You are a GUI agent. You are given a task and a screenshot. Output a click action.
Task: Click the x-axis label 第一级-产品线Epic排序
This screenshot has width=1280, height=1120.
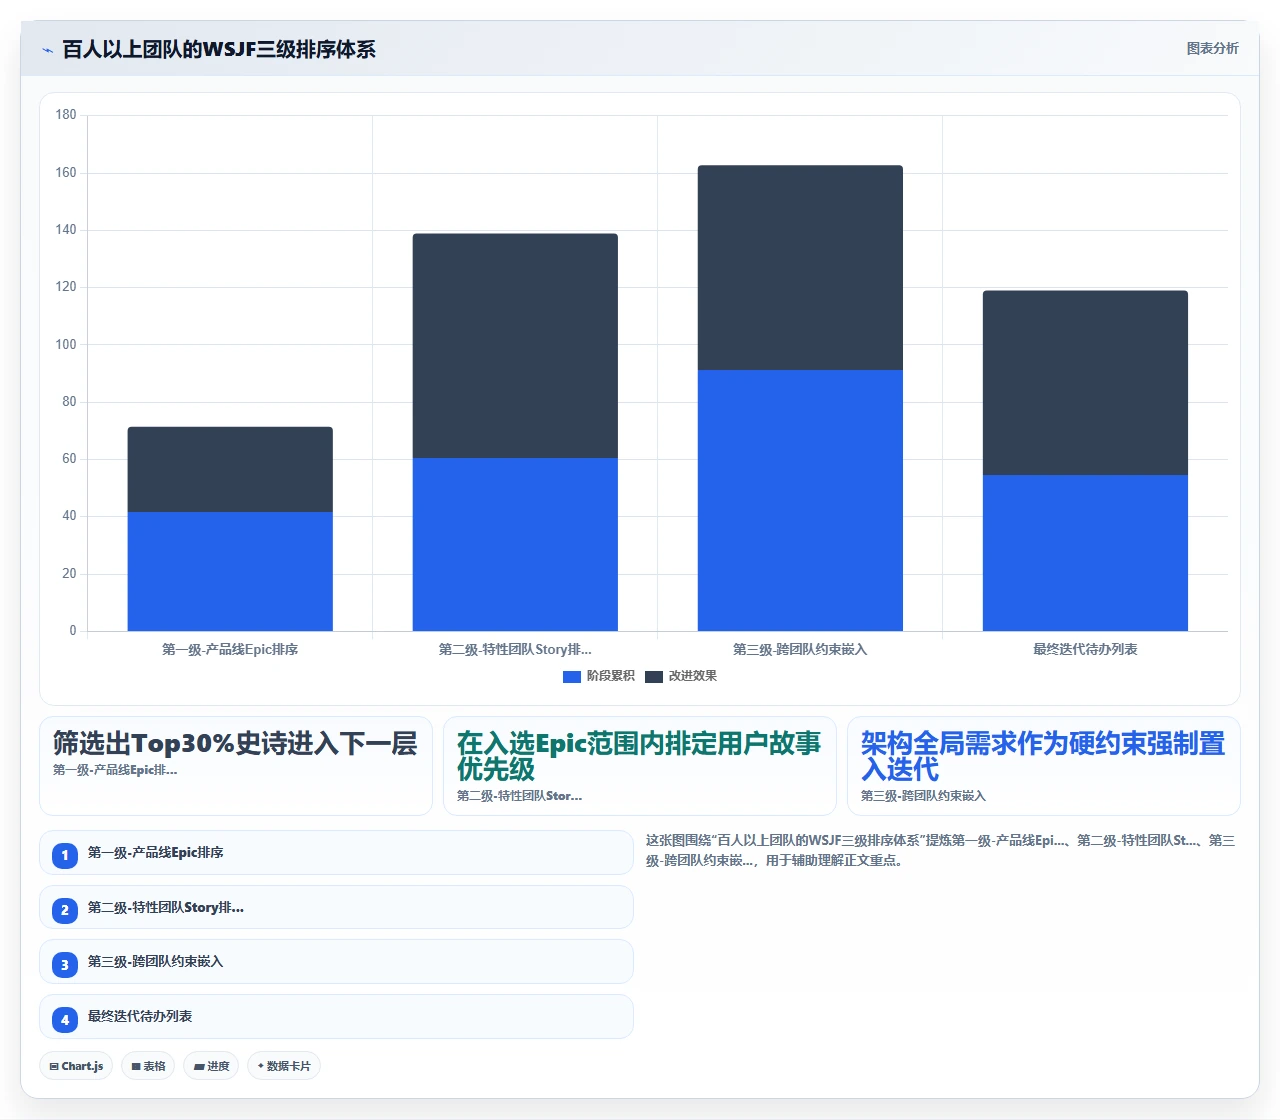pyautogui.click(x=230, y=650)
